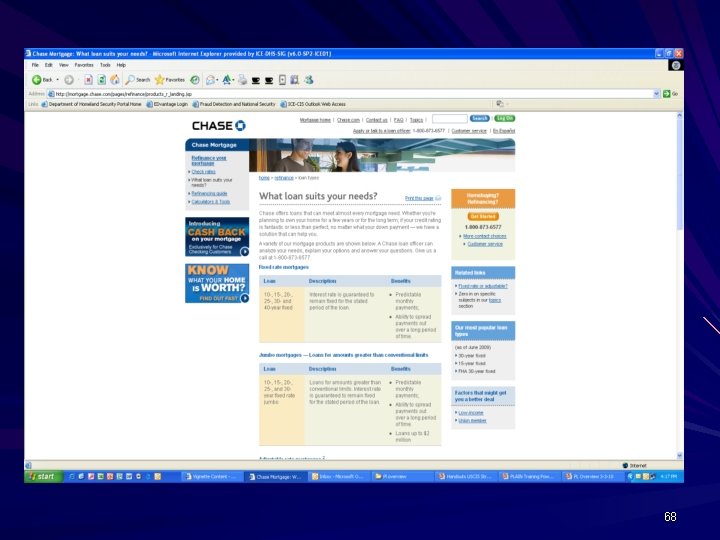
Task: Click the More contact choices link
Action: pos(484,236)
